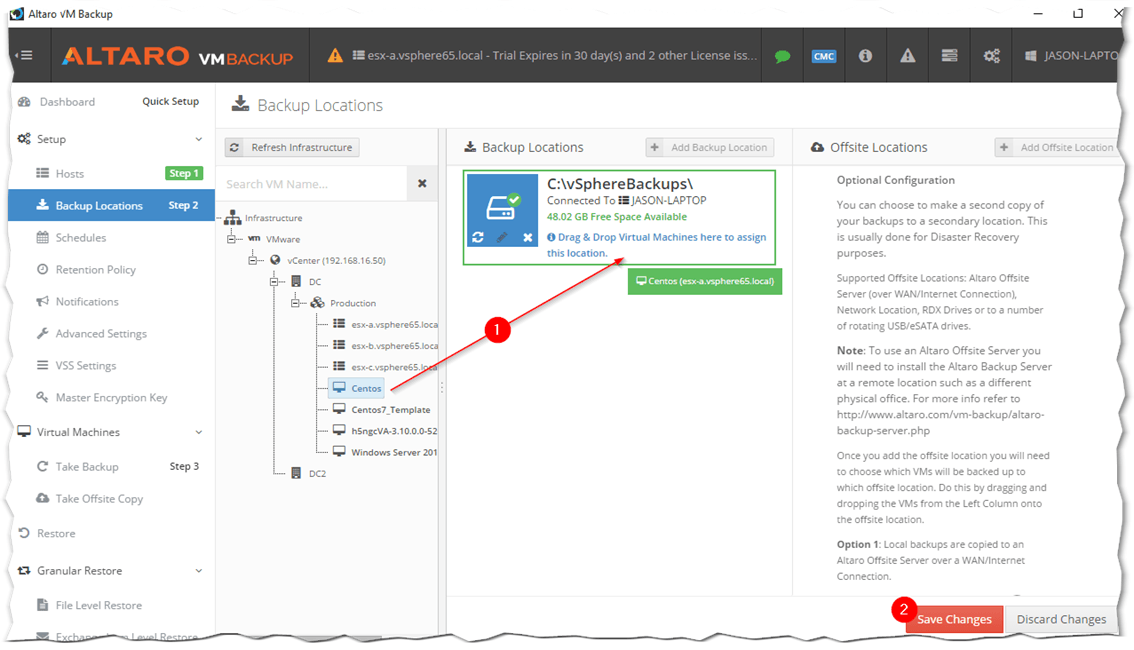Clear the VM search with the X button

tap(422, 184)
